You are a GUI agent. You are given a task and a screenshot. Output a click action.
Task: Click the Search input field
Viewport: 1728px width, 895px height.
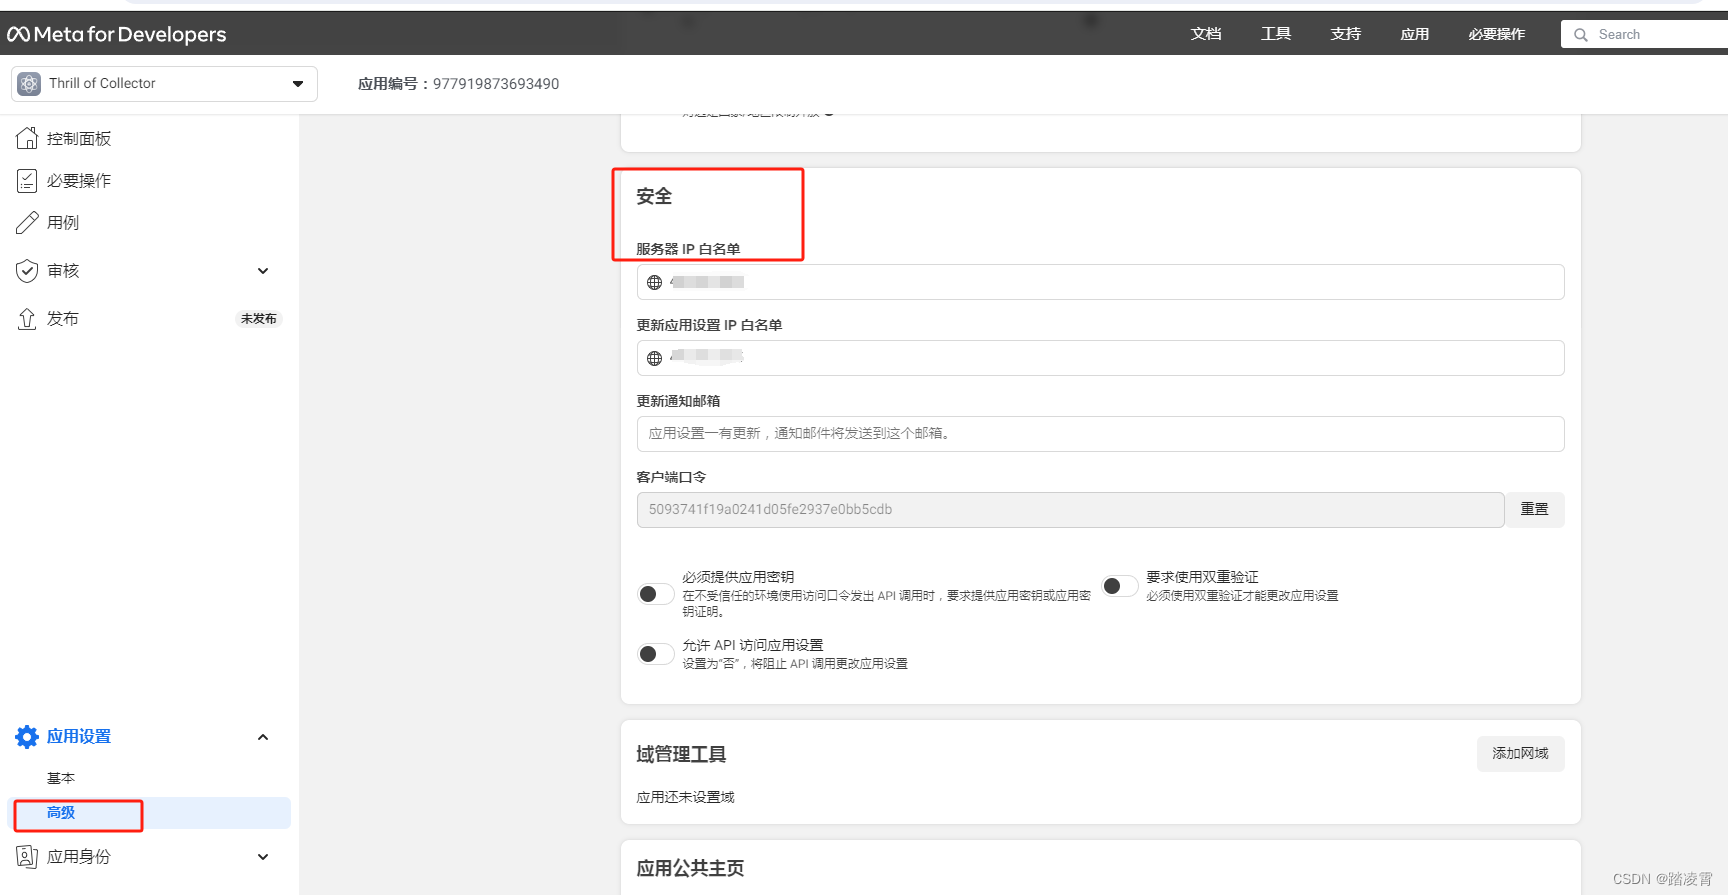(1645, 35)
